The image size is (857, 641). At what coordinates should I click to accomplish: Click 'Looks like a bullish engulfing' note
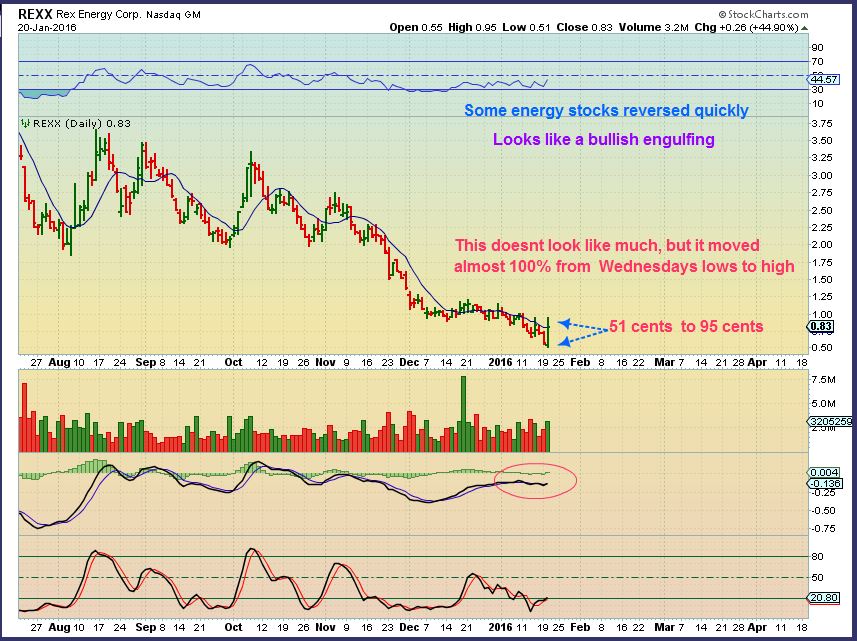[603, 139]
